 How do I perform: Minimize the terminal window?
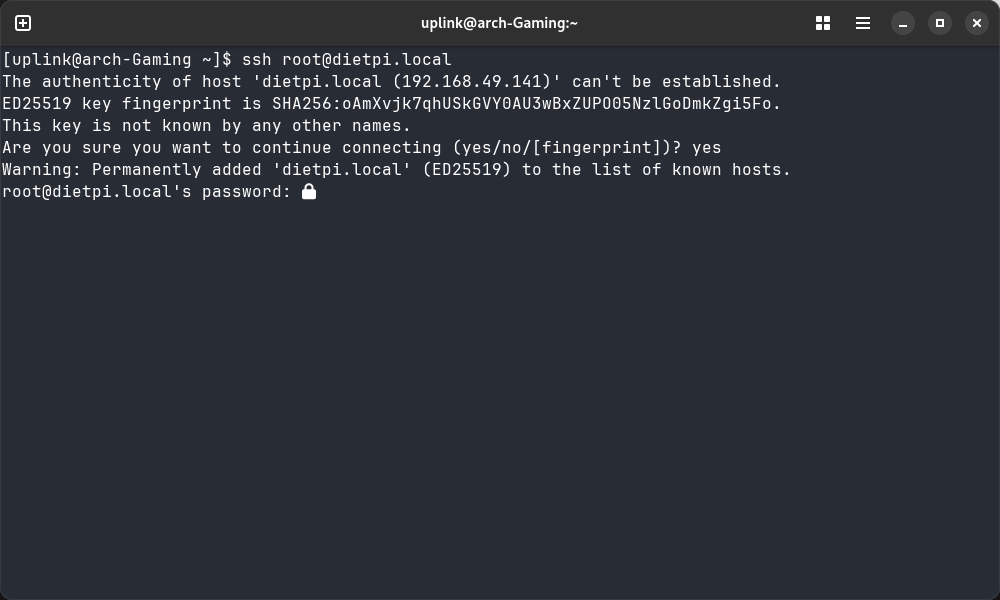click(903, 23)
